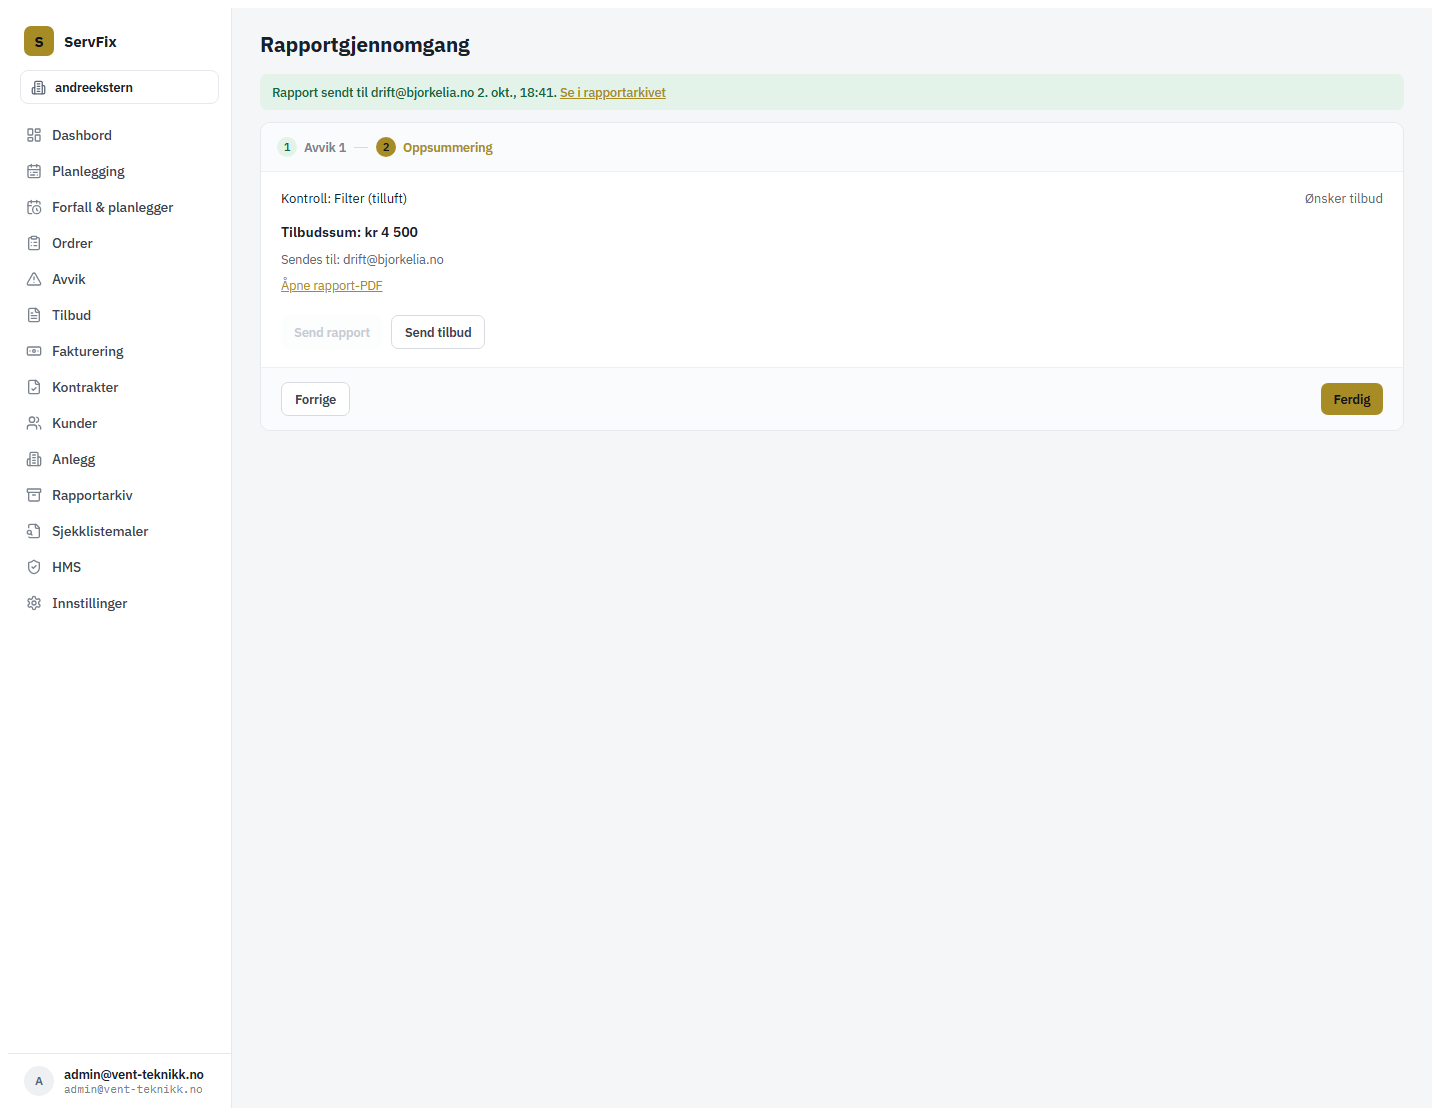Click 'Sendes til: drift@bjorkelia.no' text

[362, 259]
